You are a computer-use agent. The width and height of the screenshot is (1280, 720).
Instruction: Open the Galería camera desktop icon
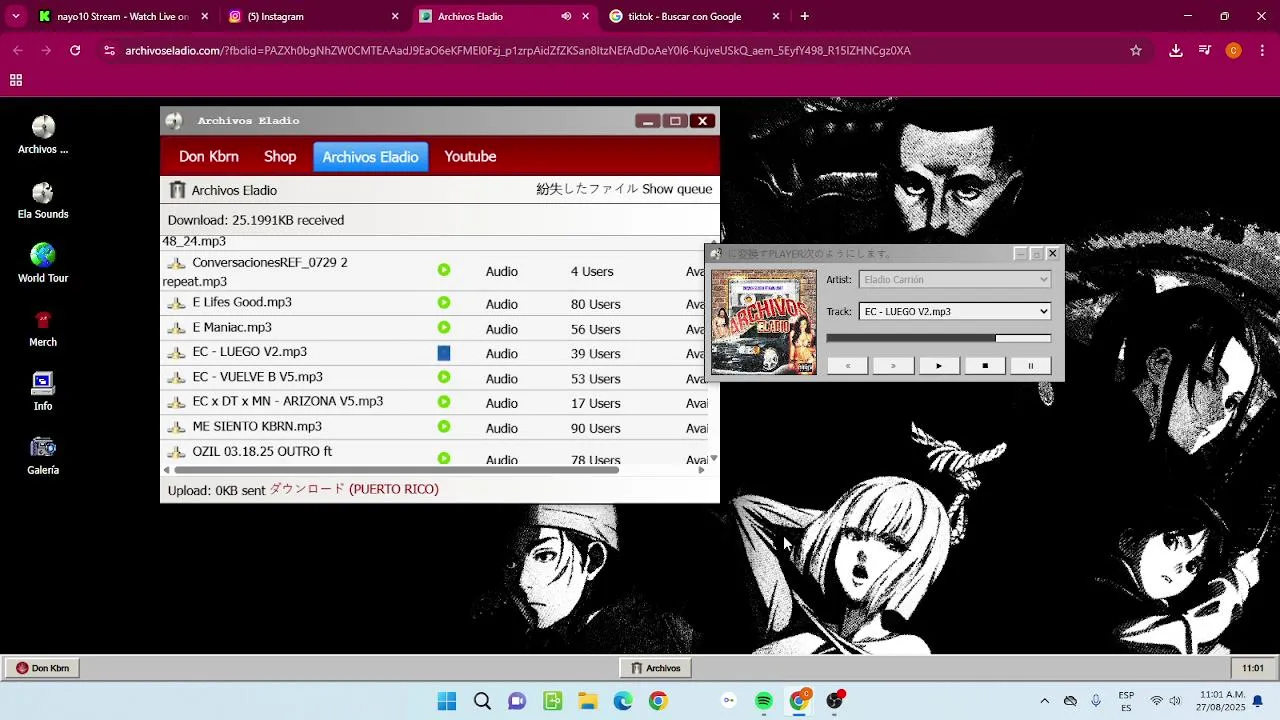coord(43,455)
